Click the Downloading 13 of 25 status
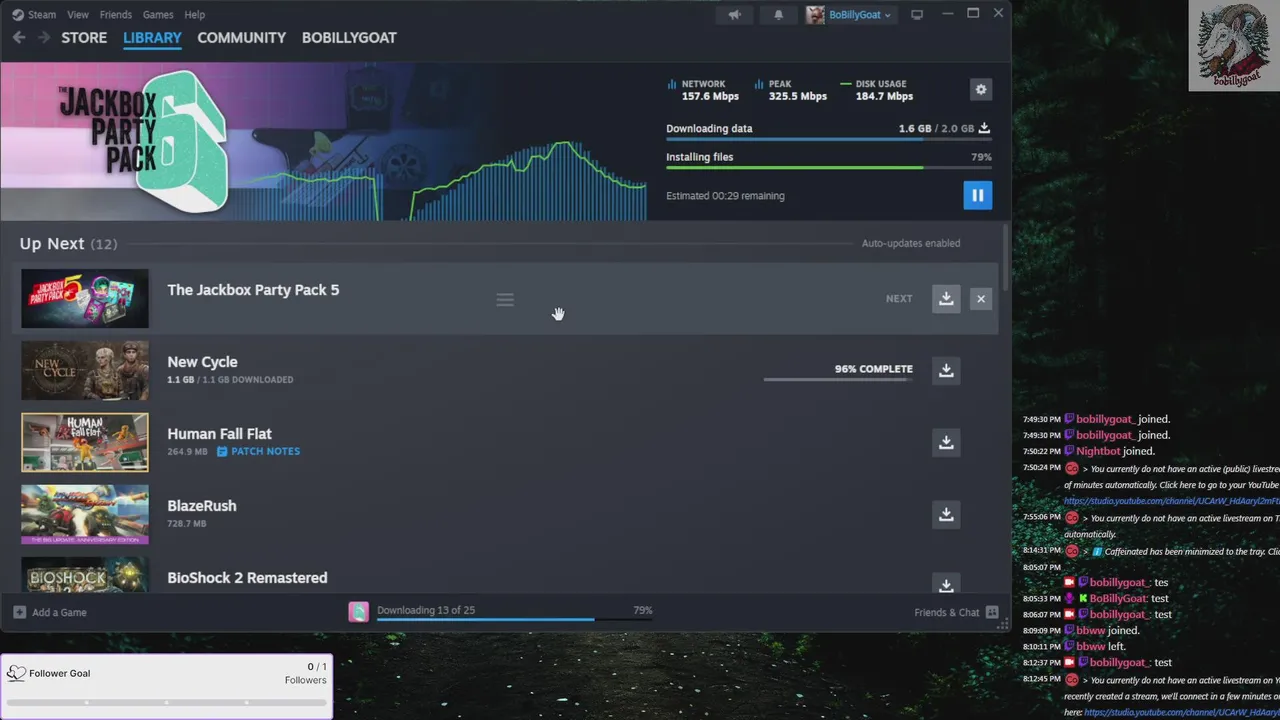This screenshot has height=720, width=1280. 425,610
